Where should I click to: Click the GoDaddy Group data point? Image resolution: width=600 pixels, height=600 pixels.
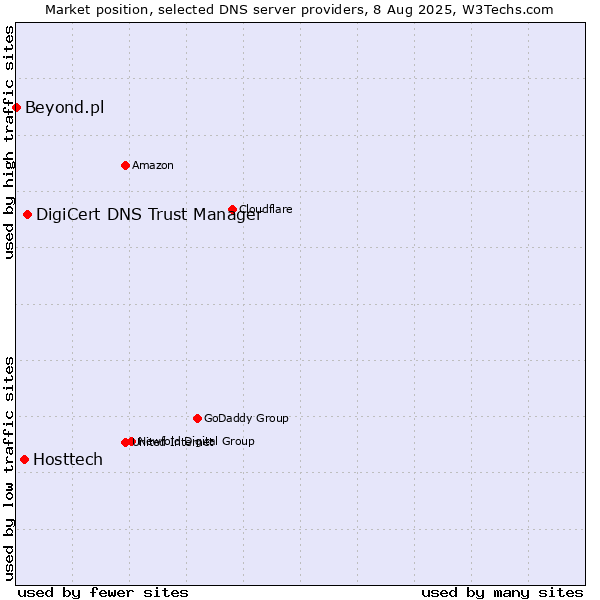[197, 419]
